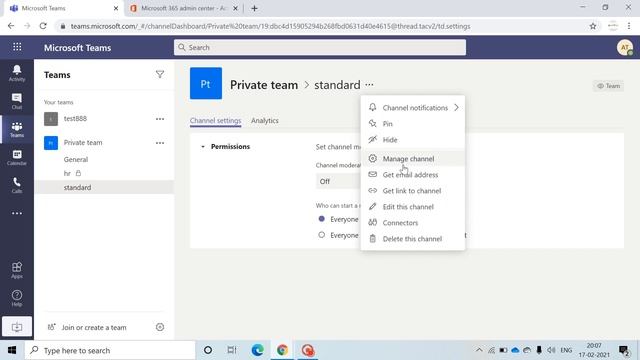Choose Edit this channel

tap(413, 207)
